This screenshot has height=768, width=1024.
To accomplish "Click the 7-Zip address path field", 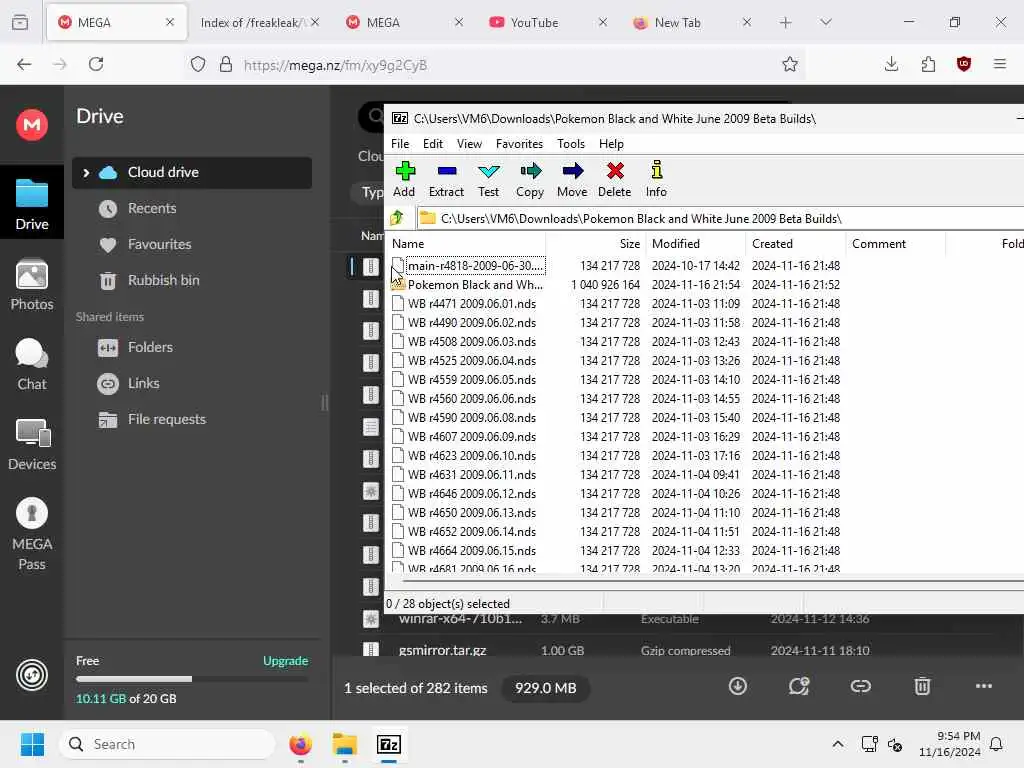I will [718, 218].
